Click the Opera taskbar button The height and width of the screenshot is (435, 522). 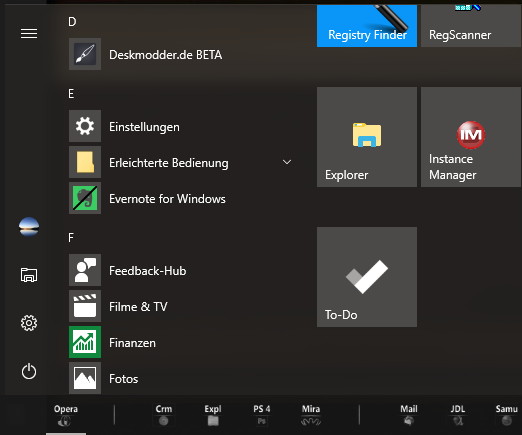tap(66, 415)
